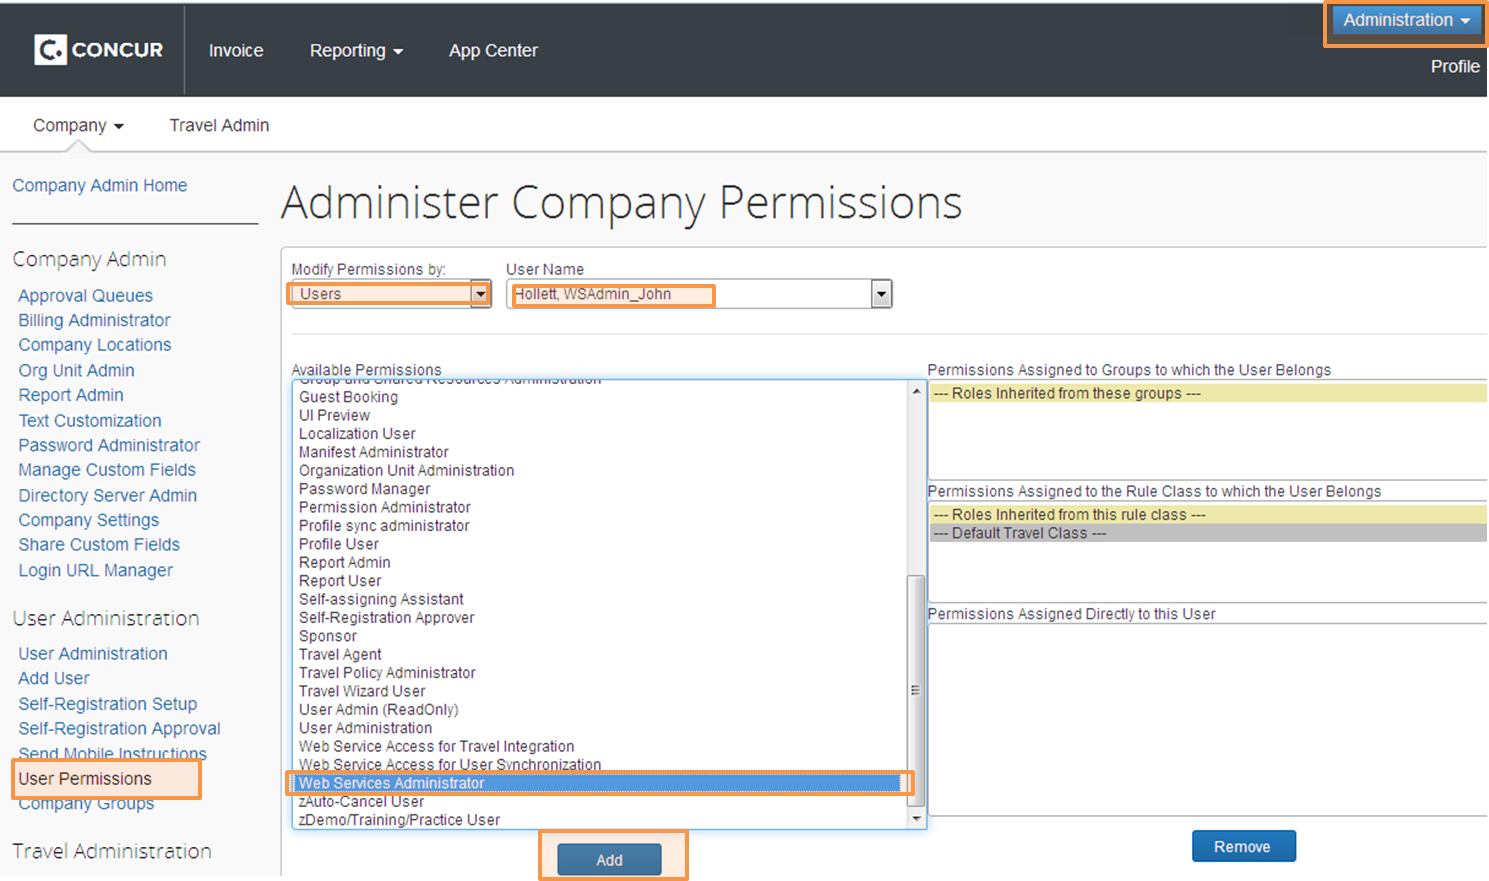The height and width of the screenshot is (881, 1489).
Task: Click the Add button
Action: (609, 860)
